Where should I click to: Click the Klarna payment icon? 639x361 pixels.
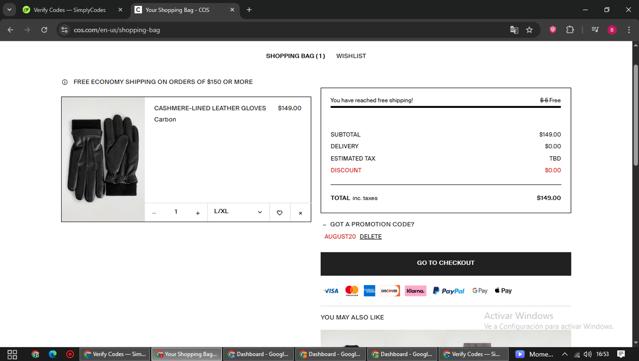point(415,291)
